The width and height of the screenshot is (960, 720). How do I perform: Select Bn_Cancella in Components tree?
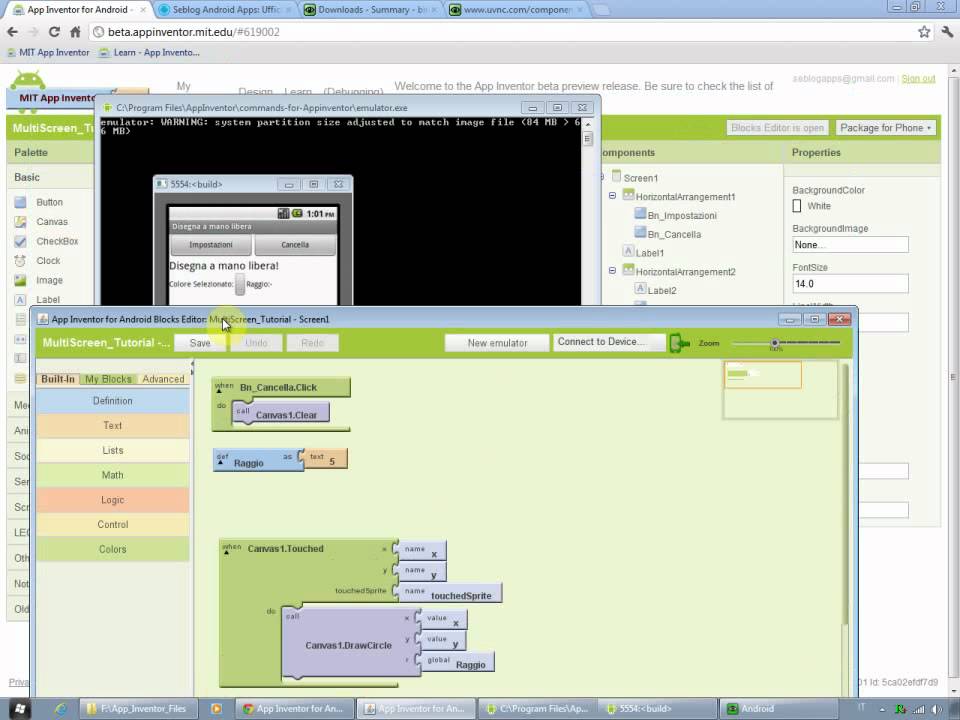667,234
